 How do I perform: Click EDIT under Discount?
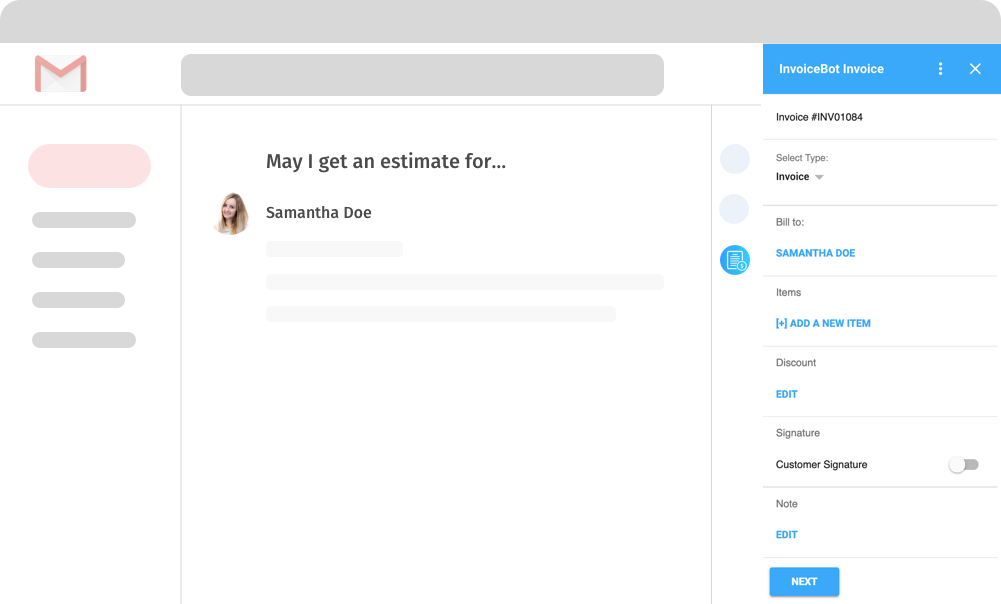coord(787,394)
